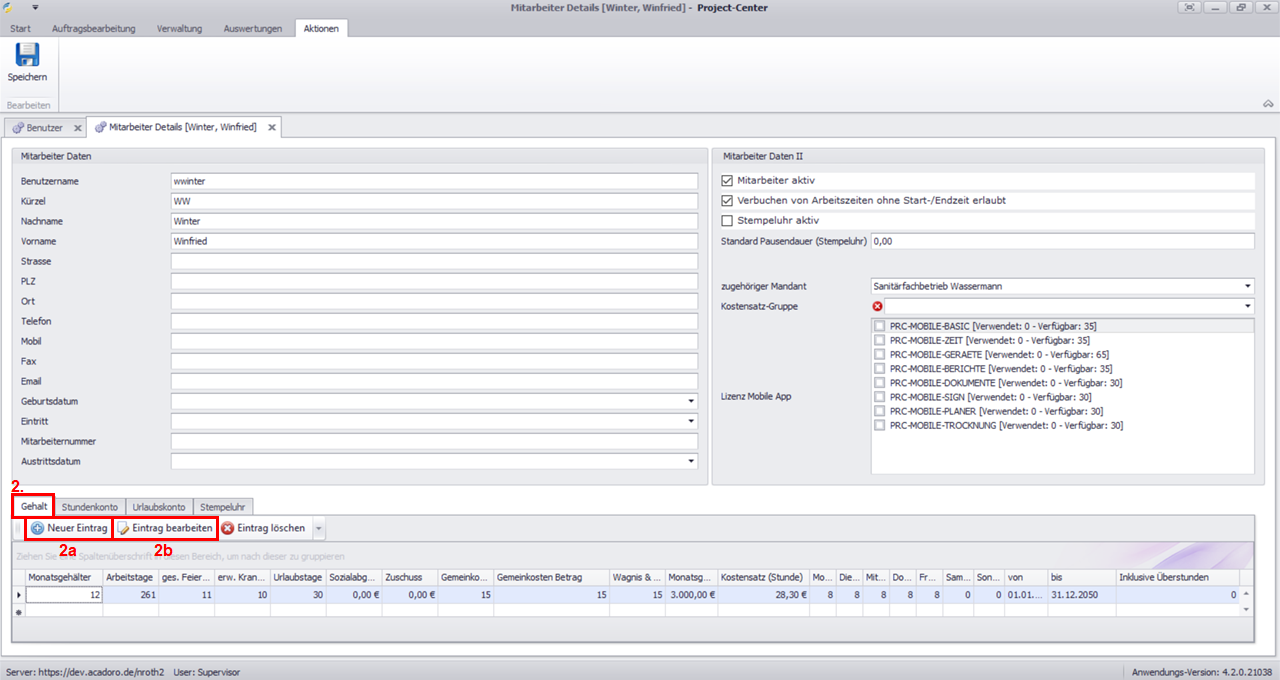Screen dimensions: 1280x680
Task: Expand the Geburtsdatum date dropdown
Action: pyautogui.click(x=690, y=402)
